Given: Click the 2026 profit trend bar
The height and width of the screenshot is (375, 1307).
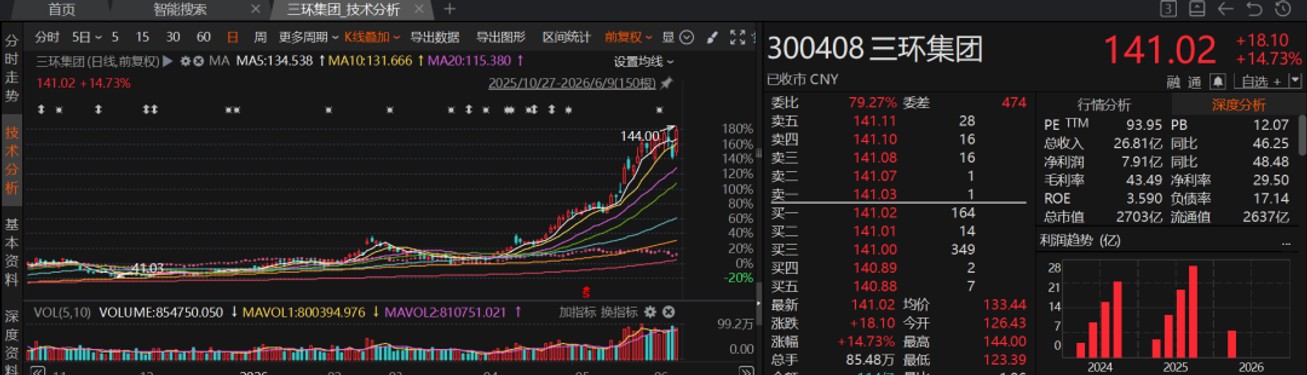Looking at the screenshot, I should (1231, 344).
